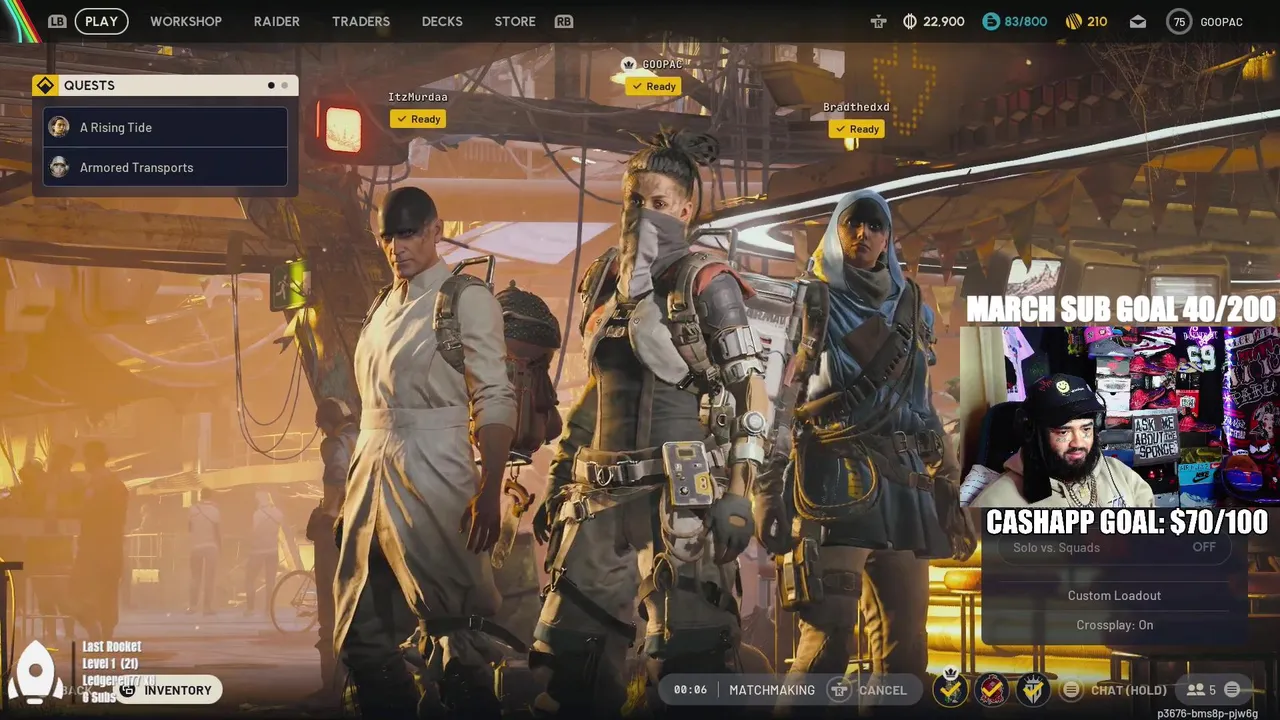The height and width of the screenshot is (720, 1280).
Task: Cancel matchmaking with CANCEL button
Action: point(882,690)
